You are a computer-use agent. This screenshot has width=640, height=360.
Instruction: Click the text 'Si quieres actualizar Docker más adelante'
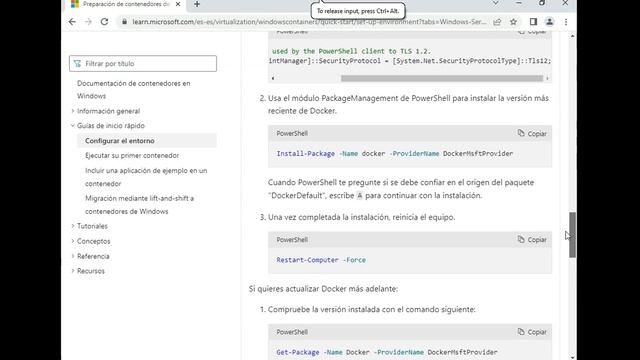[x=323, y=289]
